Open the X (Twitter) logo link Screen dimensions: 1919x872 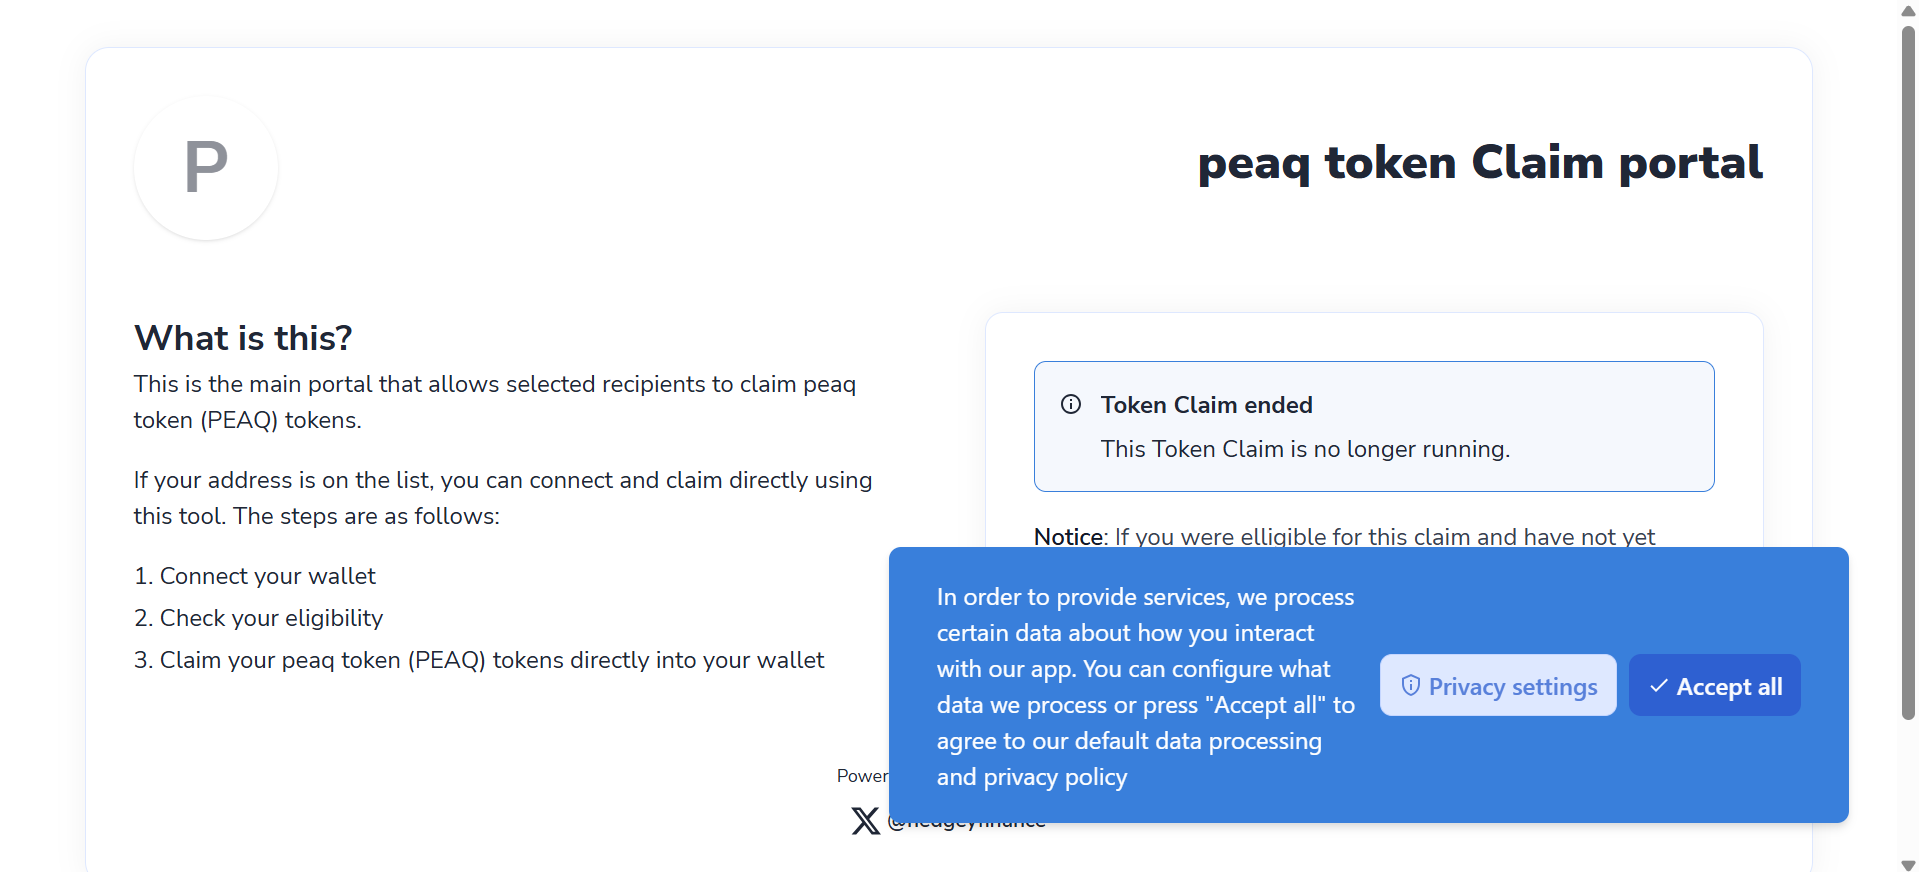coord(865,821)
